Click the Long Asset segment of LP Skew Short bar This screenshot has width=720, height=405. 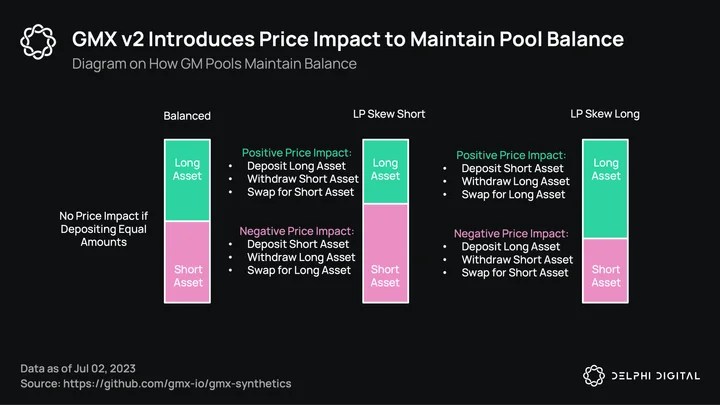pos(386,172)
